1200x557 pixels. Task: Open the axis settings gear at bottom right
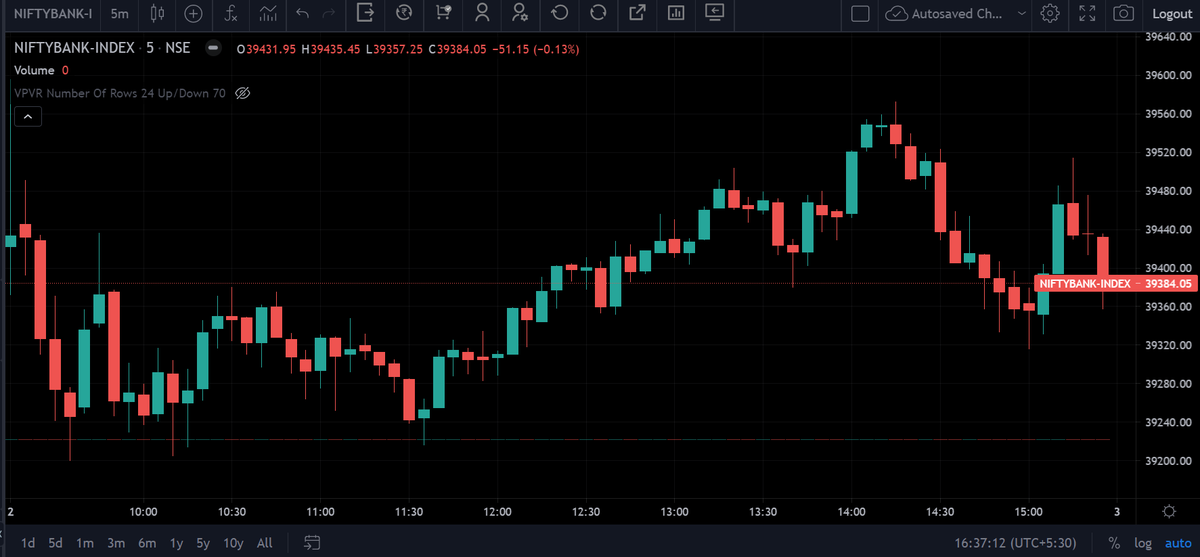coord(1169,511)
